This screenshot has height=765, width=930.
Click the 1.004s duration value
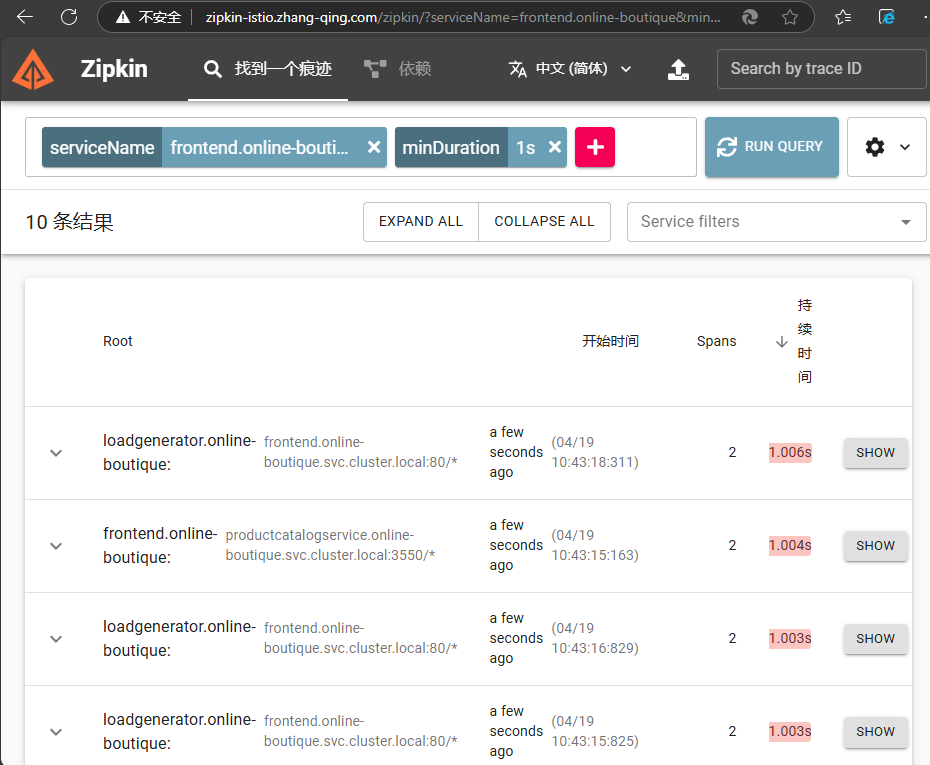(790, 546)
